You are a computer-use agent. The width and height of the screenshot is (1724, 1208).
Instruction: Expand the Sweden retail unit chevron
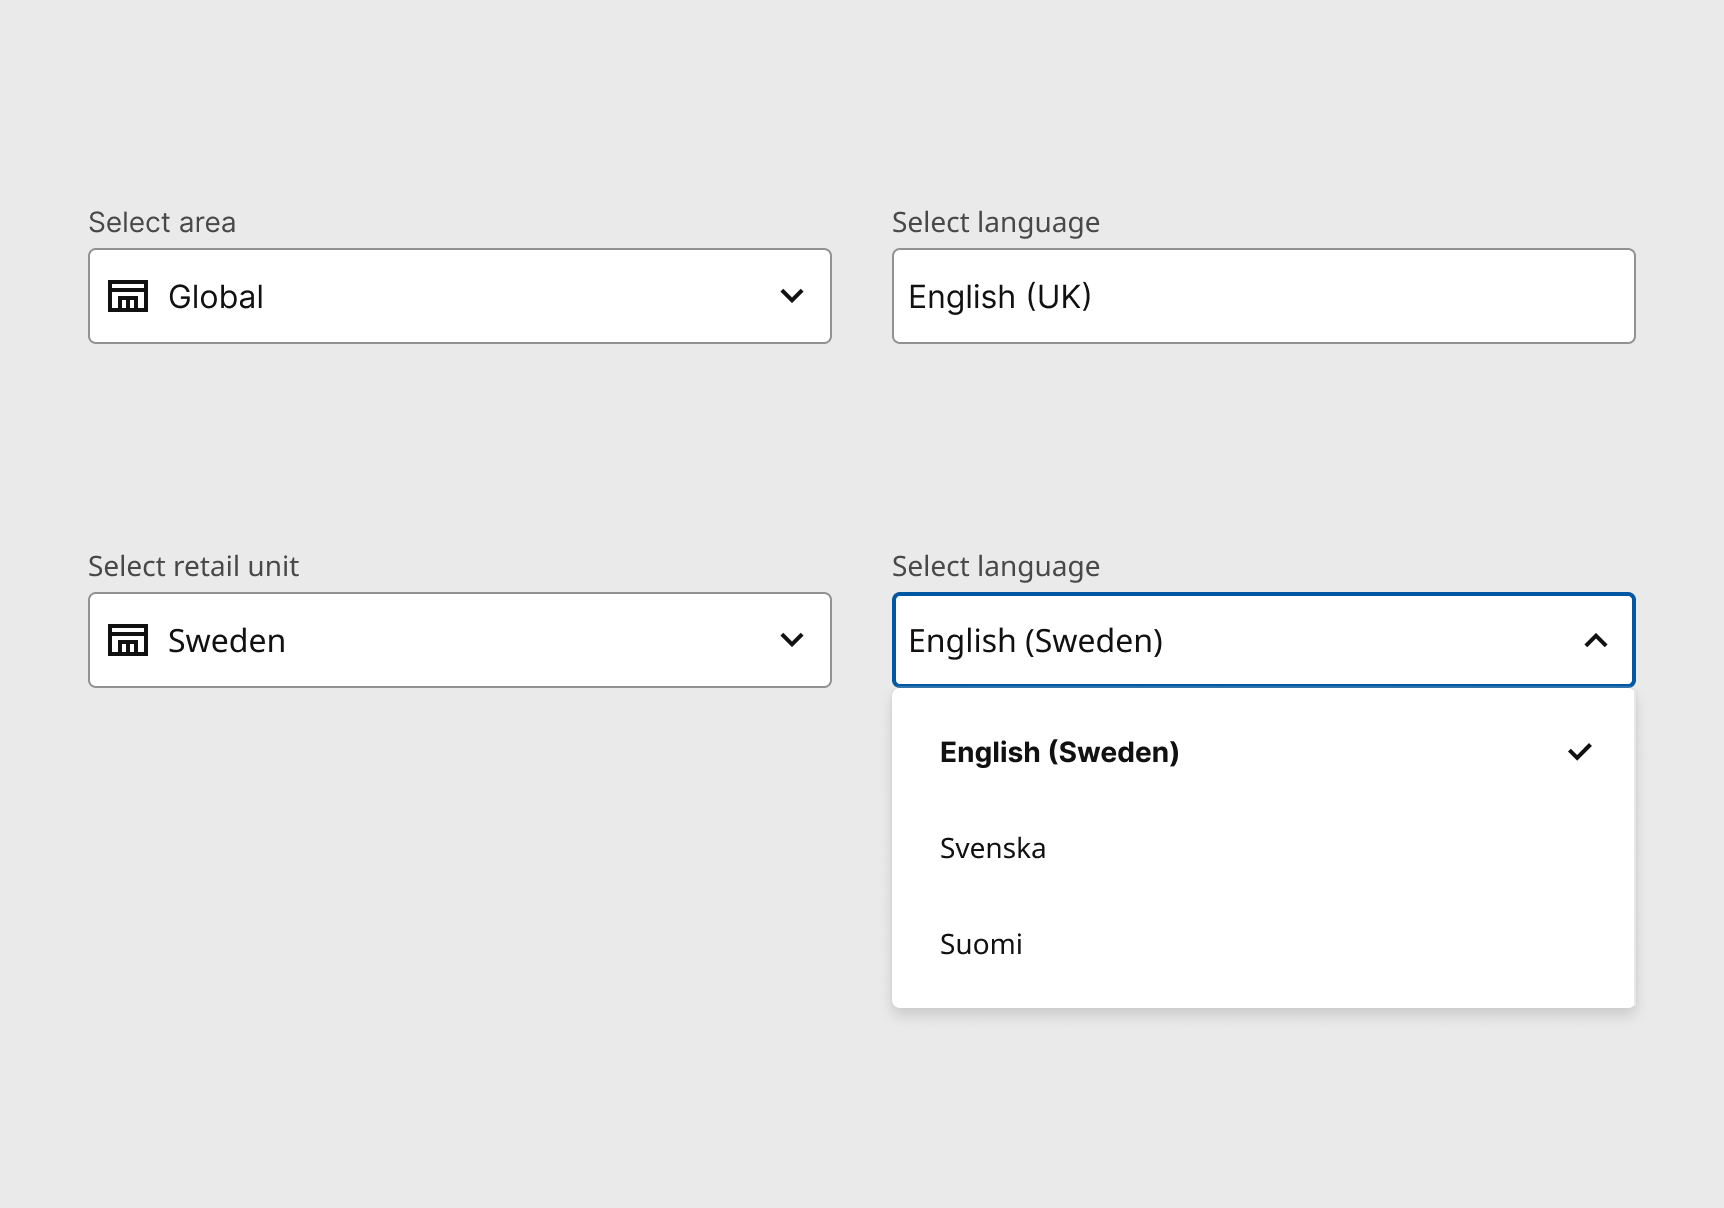coord(792,640)
